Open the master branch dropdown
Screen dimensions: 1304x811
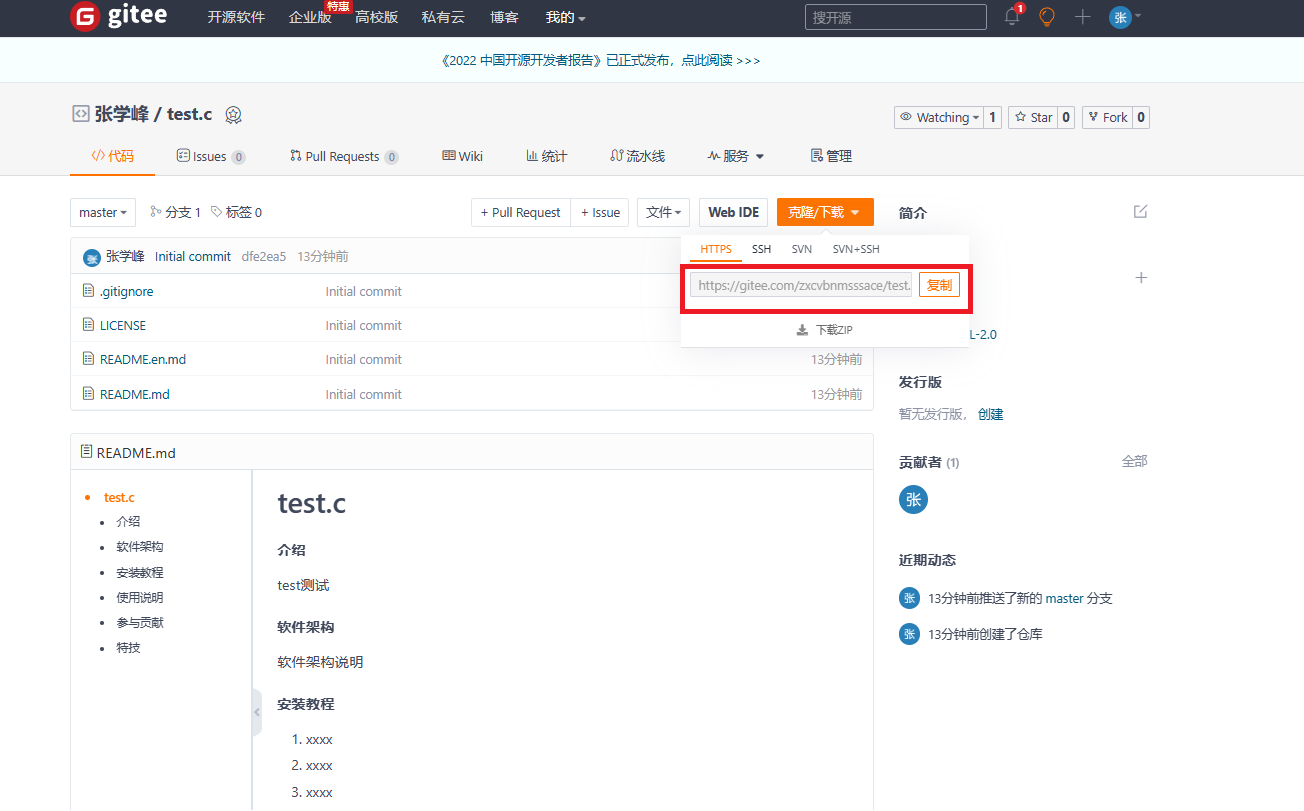tap(102, 212)
